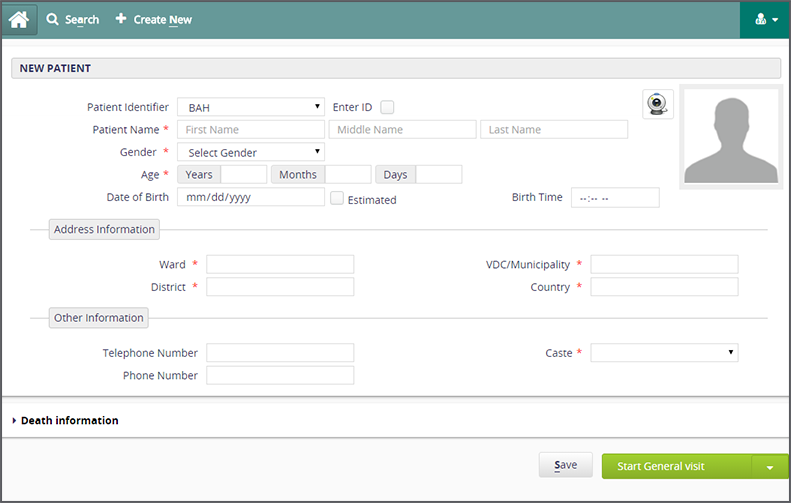Screen dimensions: 791x503
Task: Focus the Middle Name field
Action: pos(402,130)
